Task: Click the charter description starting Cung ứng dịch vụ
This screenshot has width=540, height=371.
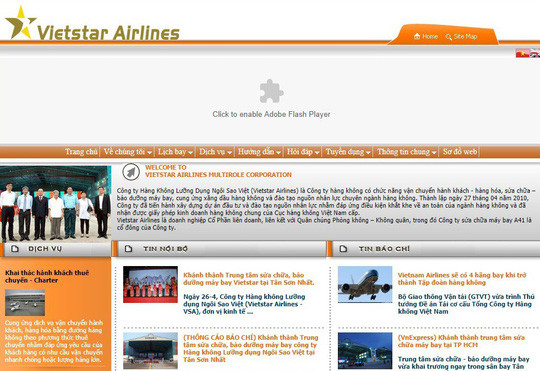Action: (x=54, y=341)
